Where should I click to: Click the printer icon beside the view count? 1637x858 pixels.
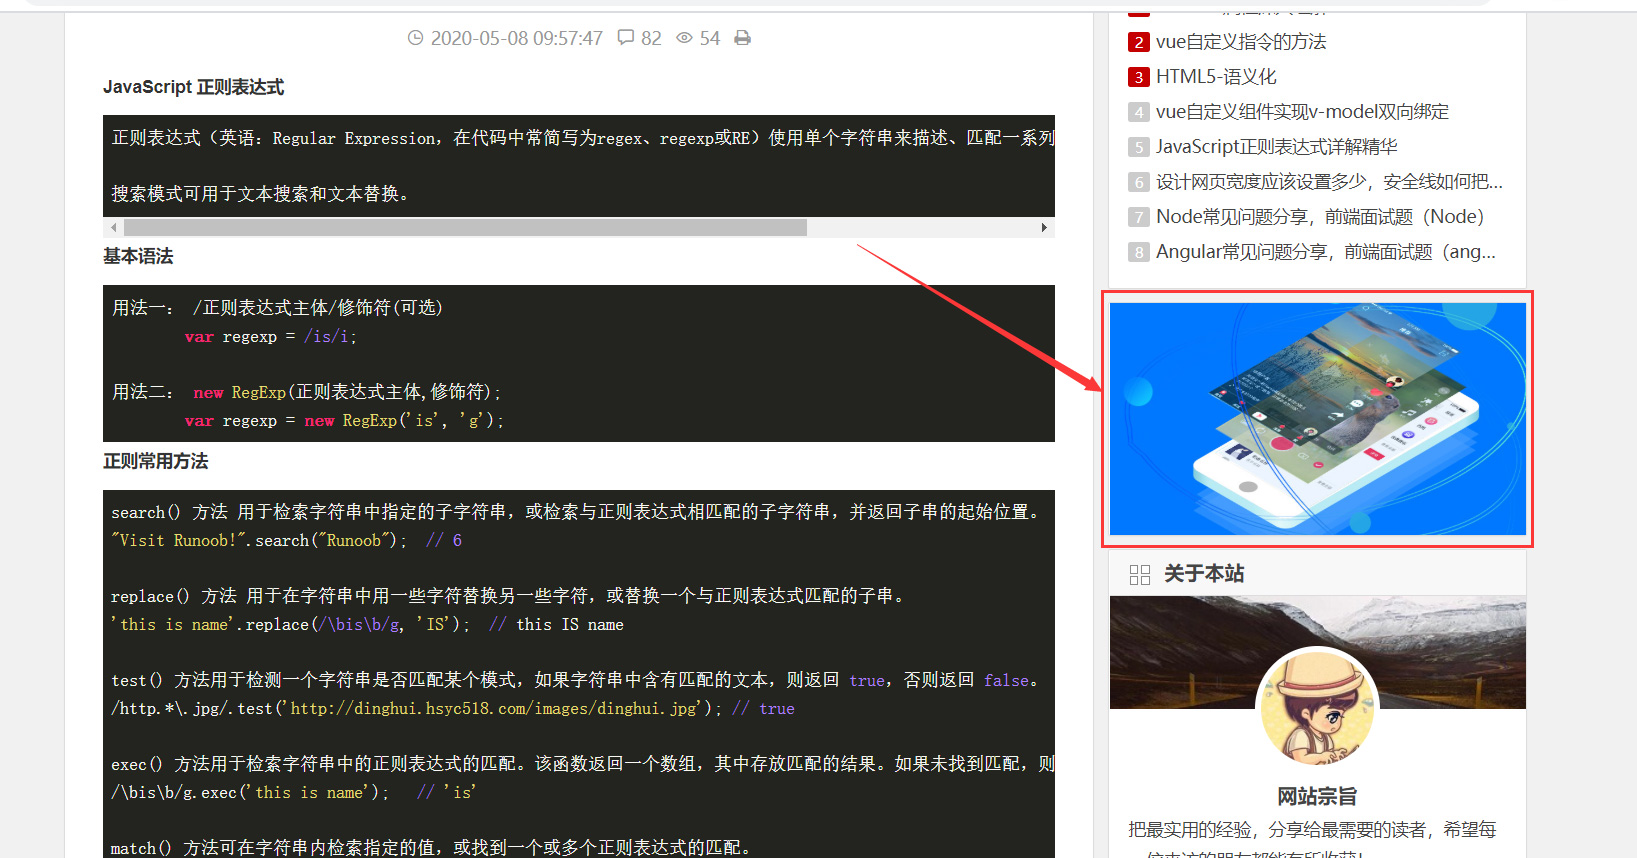[x=742, y=38]
